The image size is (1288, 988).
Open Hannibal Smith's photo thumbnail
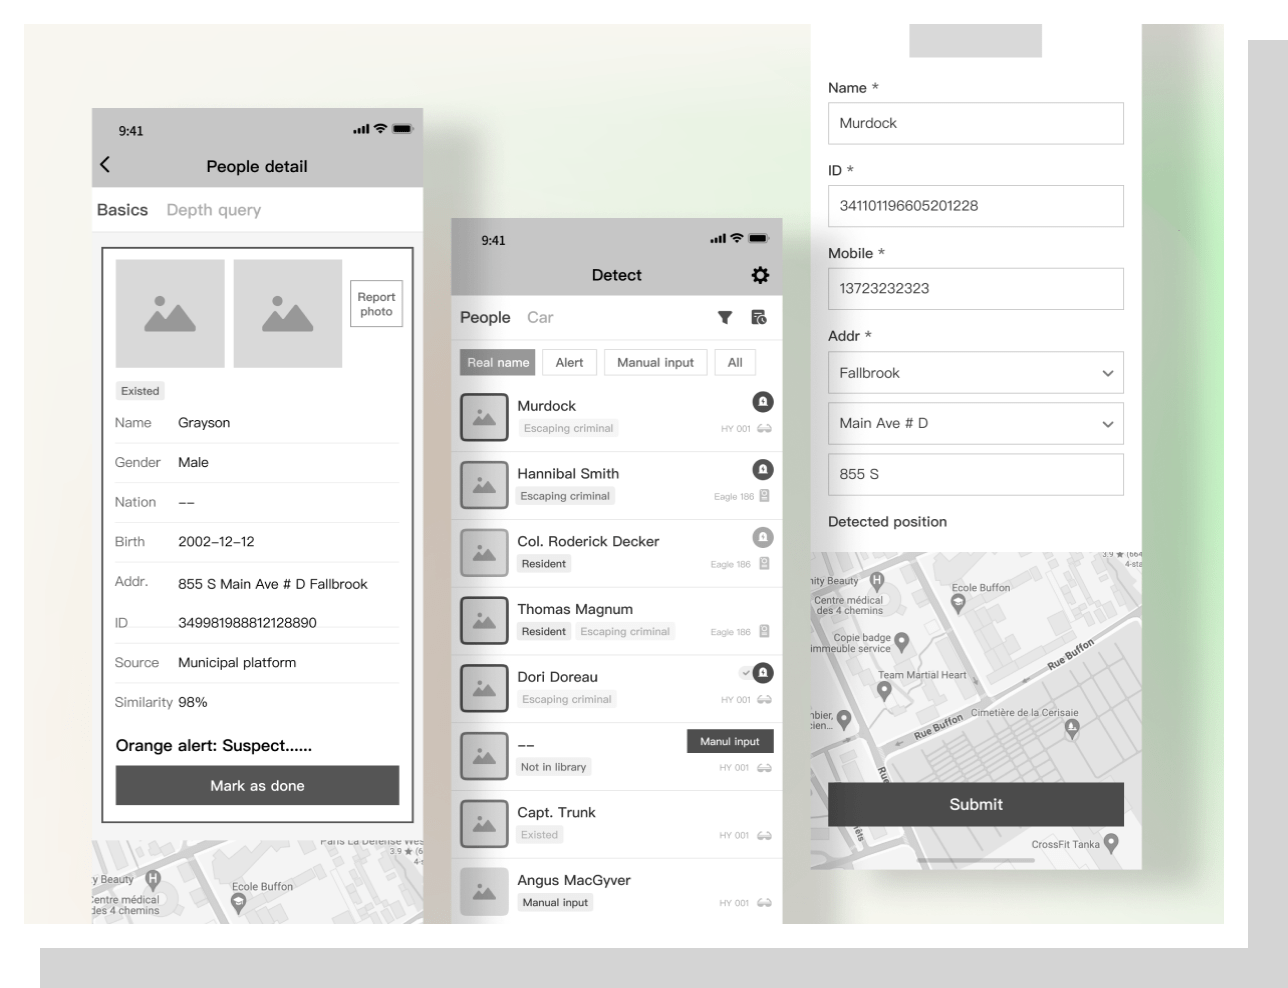coord(484,485)
